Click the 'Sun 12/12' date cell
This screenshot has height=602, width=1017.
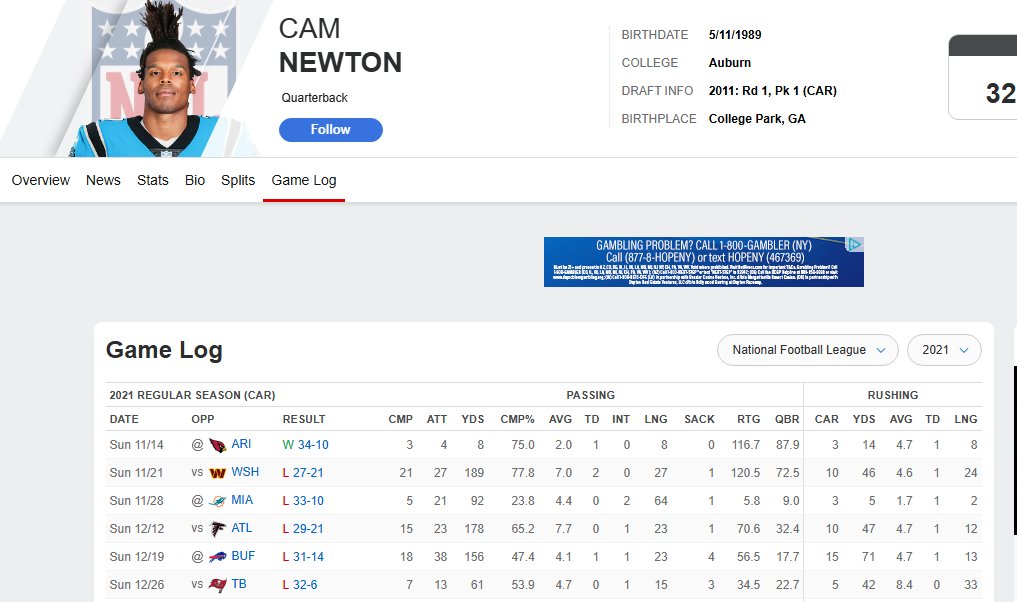[x=137, y=529]
